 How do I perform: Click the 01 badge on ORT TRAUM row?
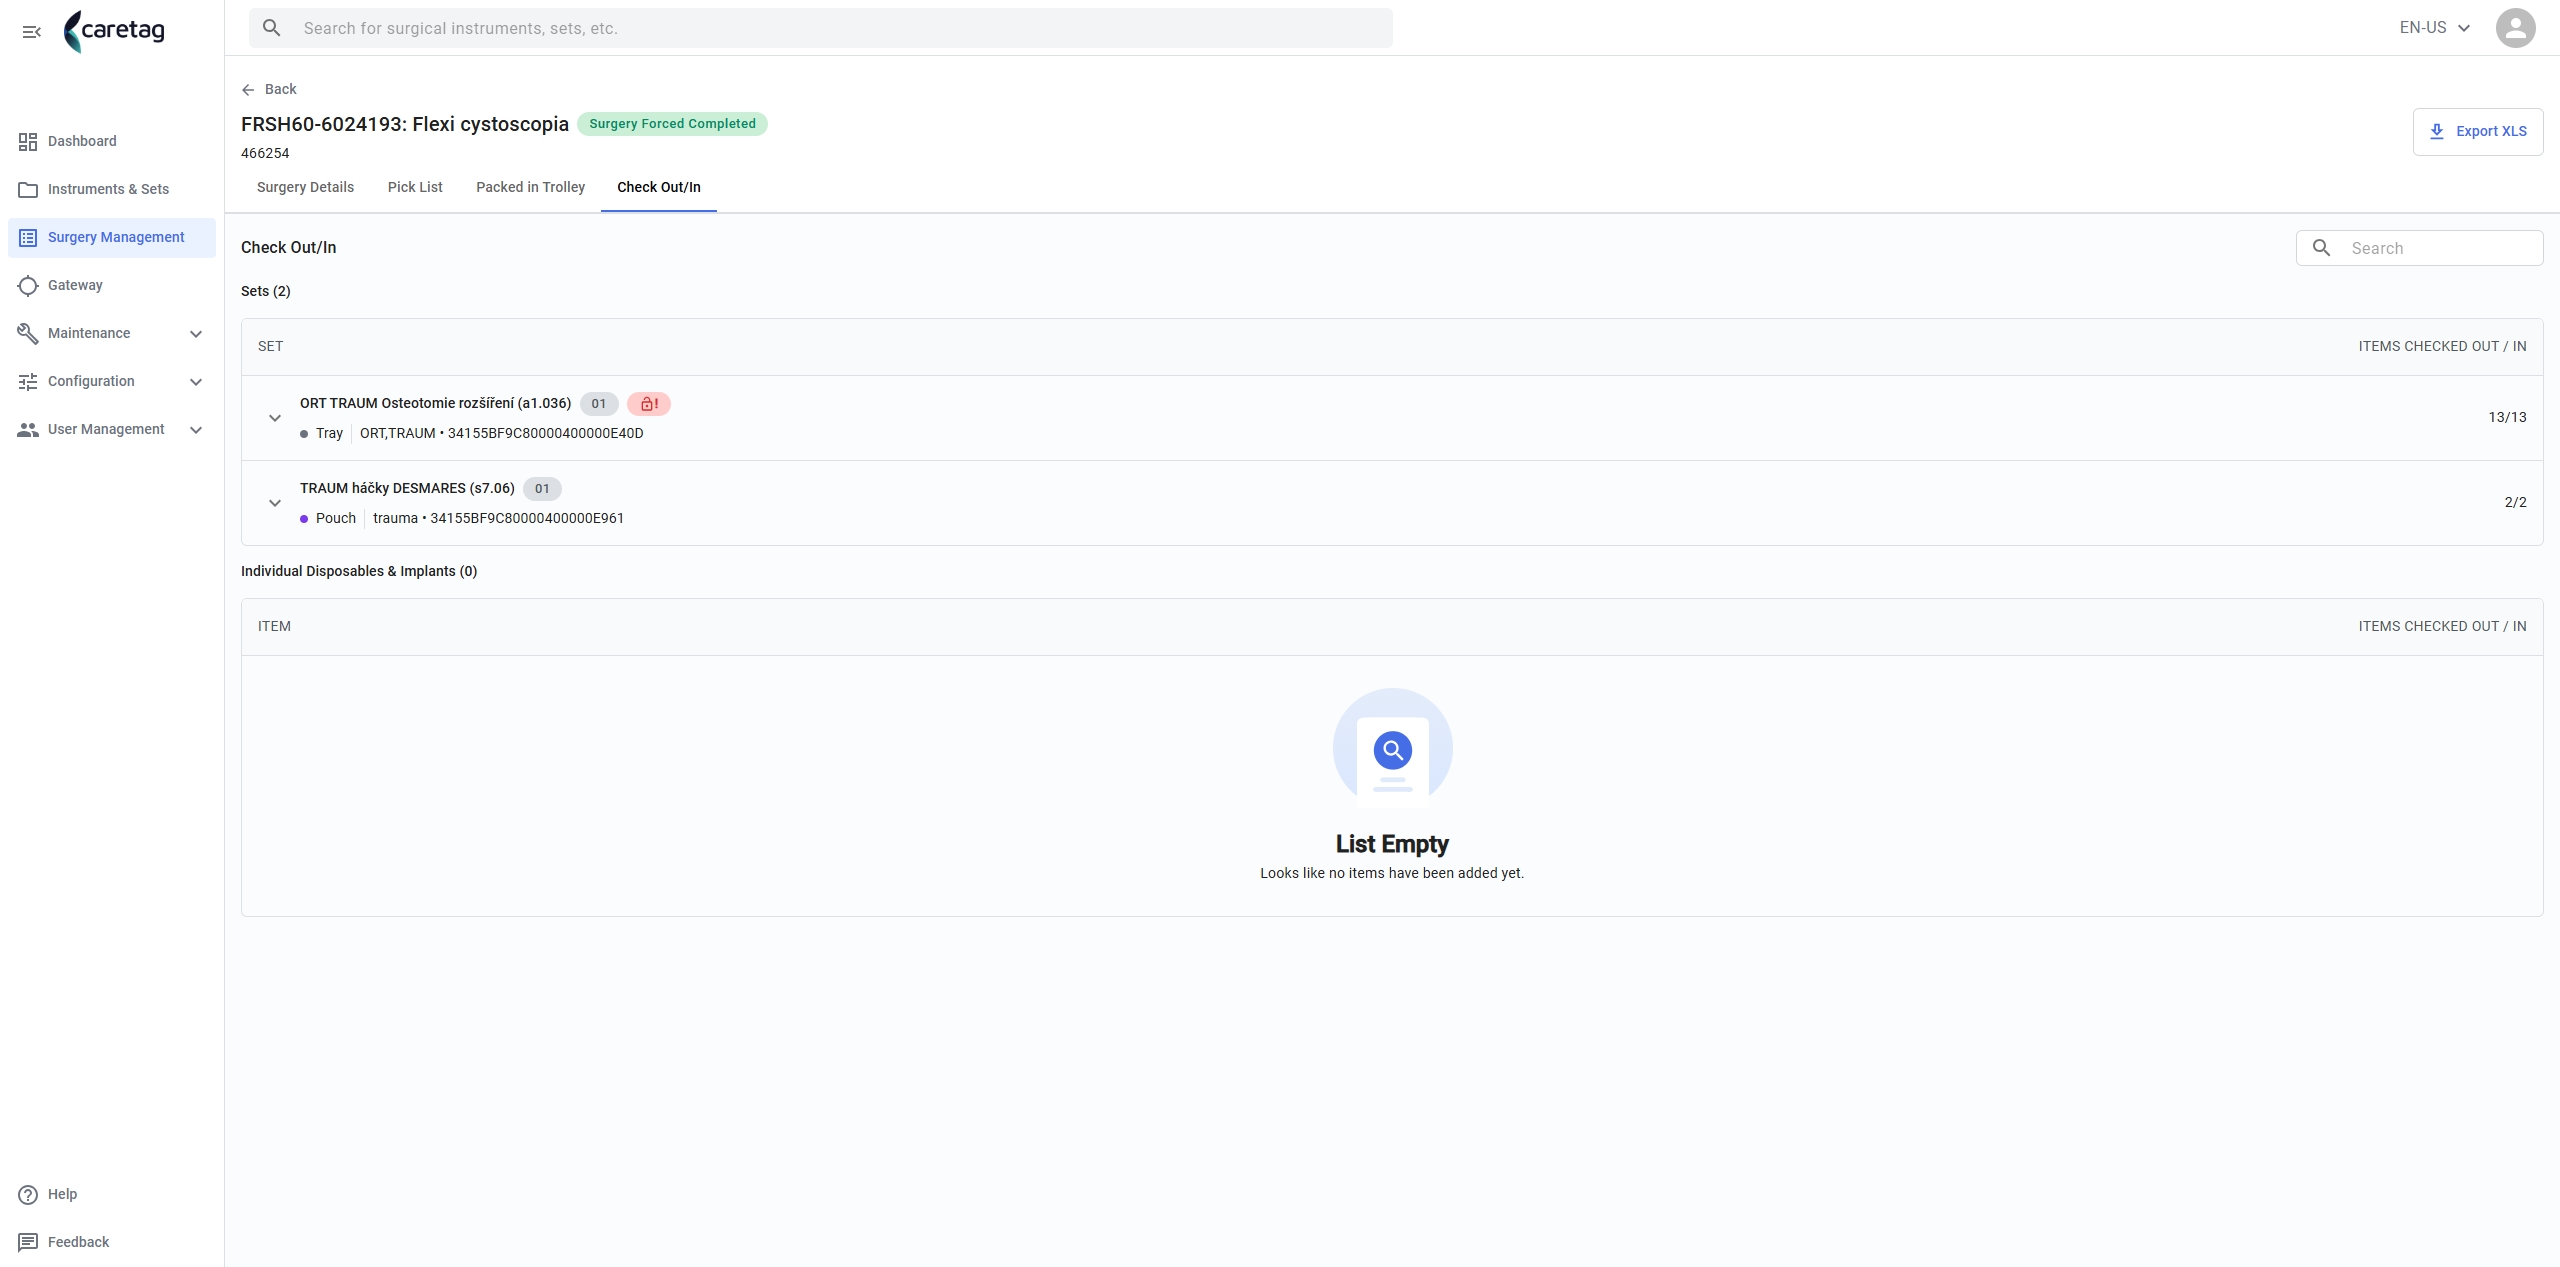click(599, 404)
